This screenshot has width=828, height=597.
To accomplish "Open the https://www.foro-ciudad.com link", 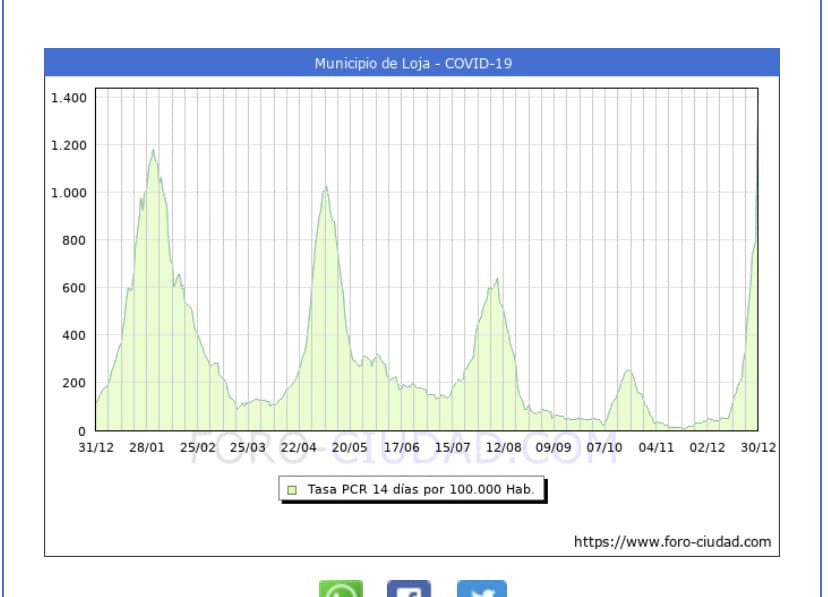I will click(x=672, y=542).
